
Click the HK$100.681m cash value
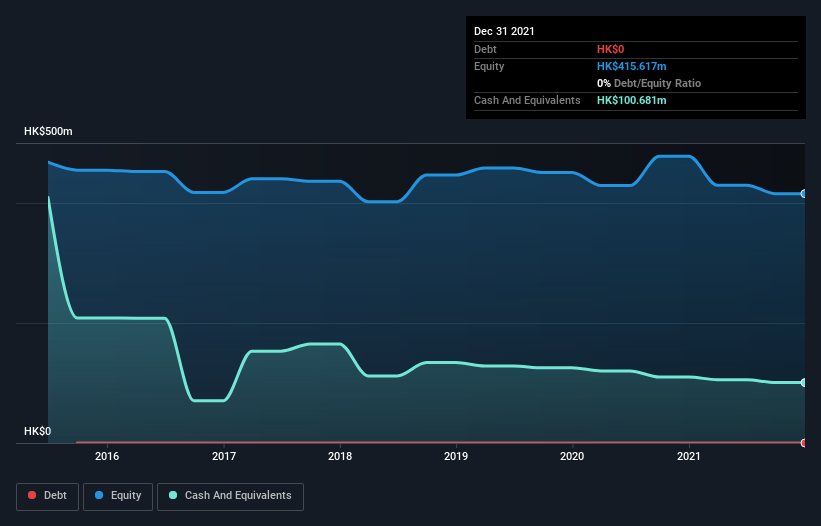point(631,100)
